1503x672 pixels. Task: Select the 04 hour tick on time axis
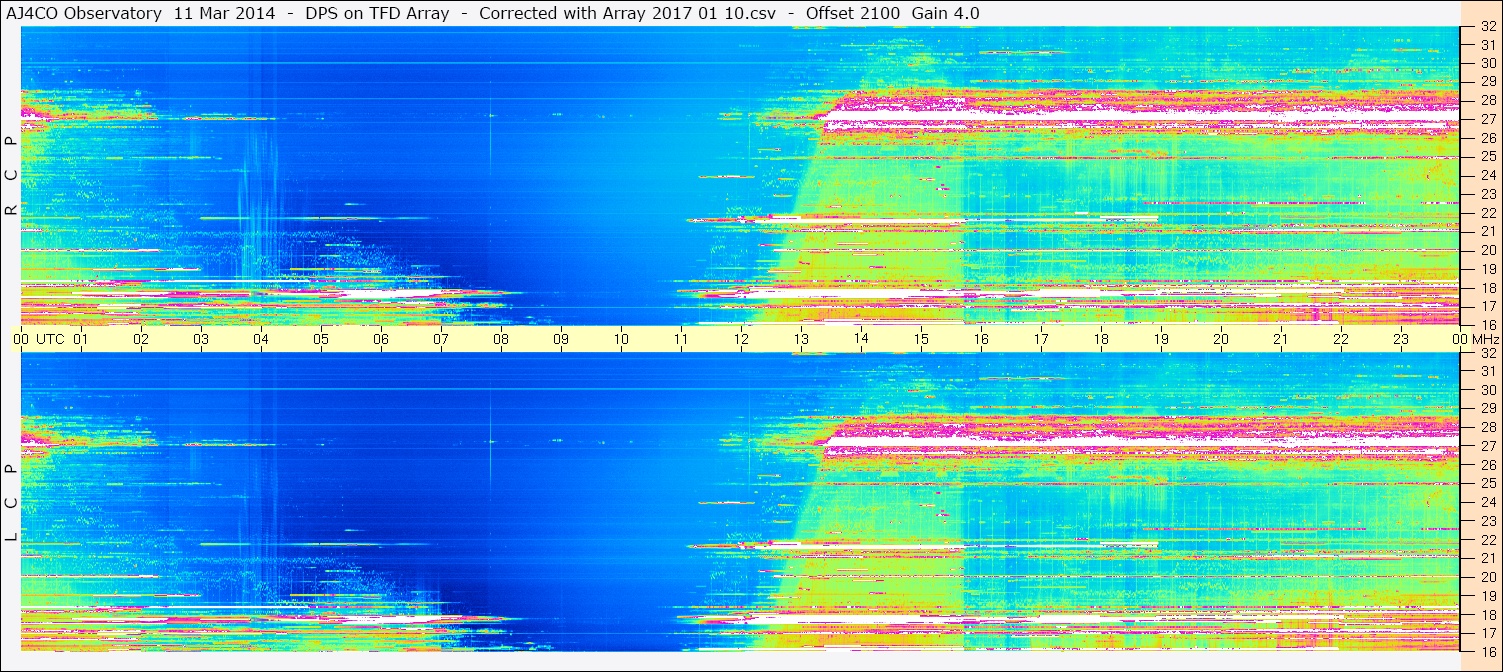[261, 339]
